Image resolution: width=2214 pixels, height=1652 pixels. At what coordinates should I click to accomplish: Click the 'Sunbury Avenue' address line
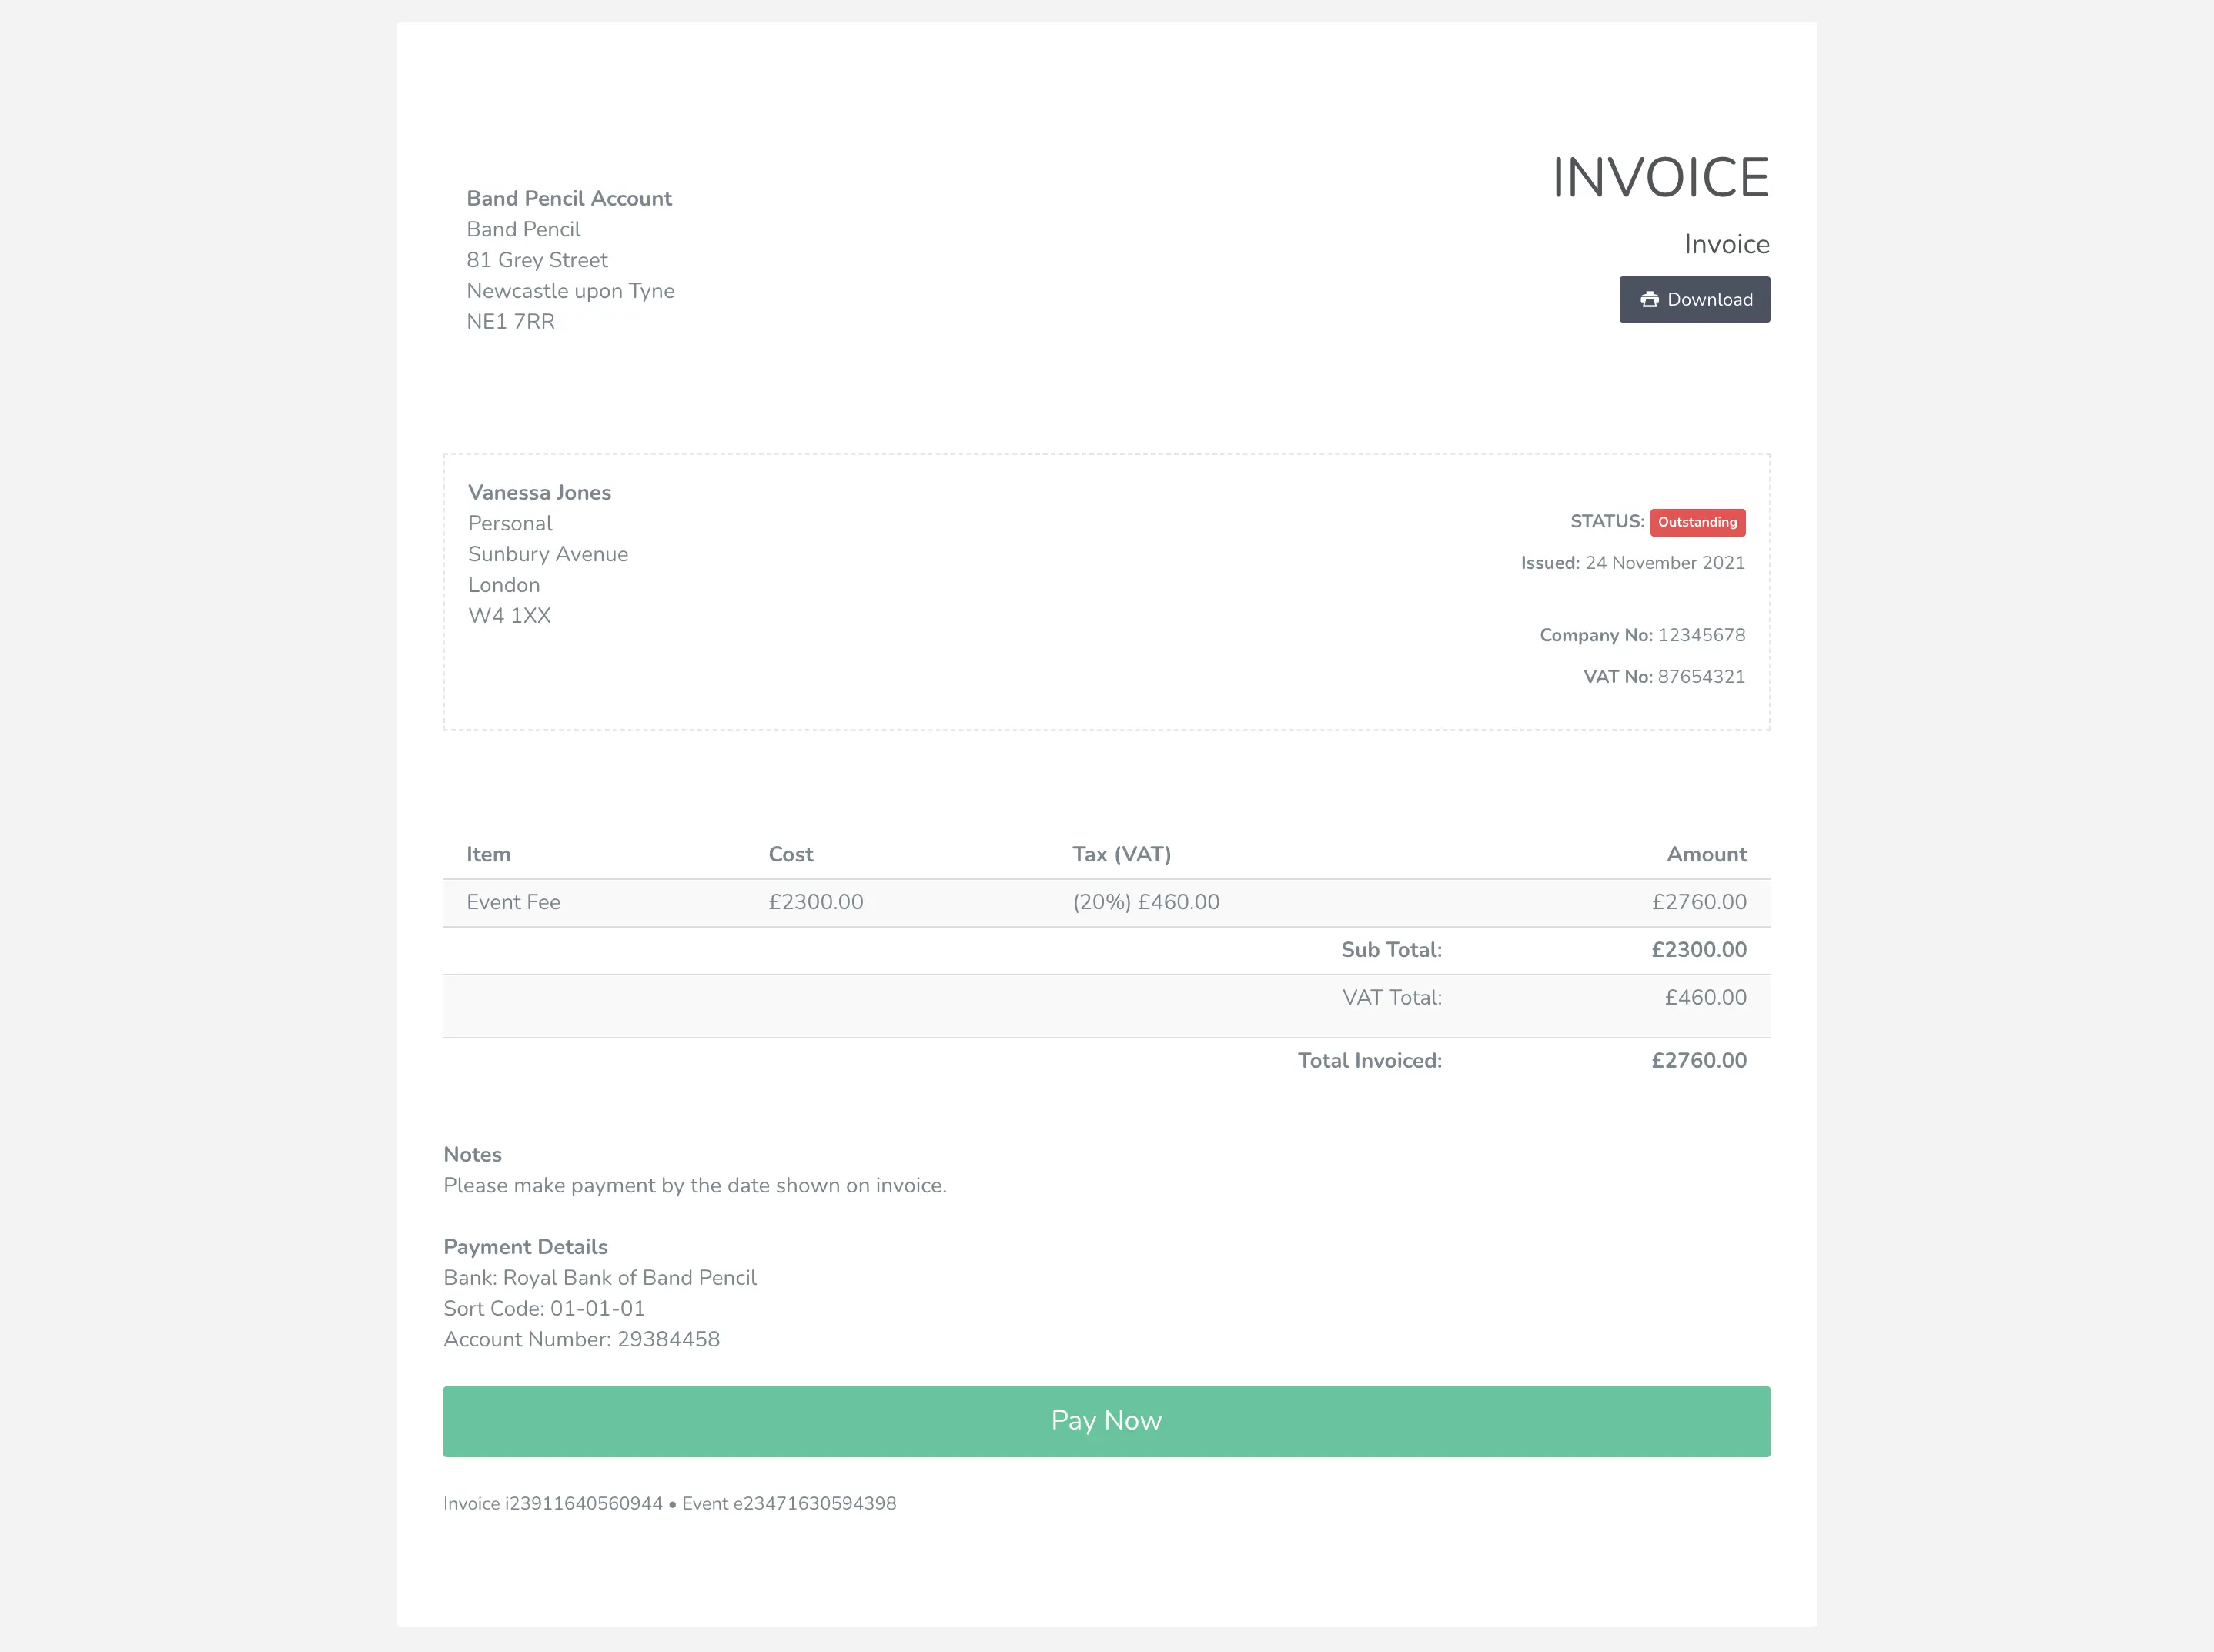(x=548, y=554)
